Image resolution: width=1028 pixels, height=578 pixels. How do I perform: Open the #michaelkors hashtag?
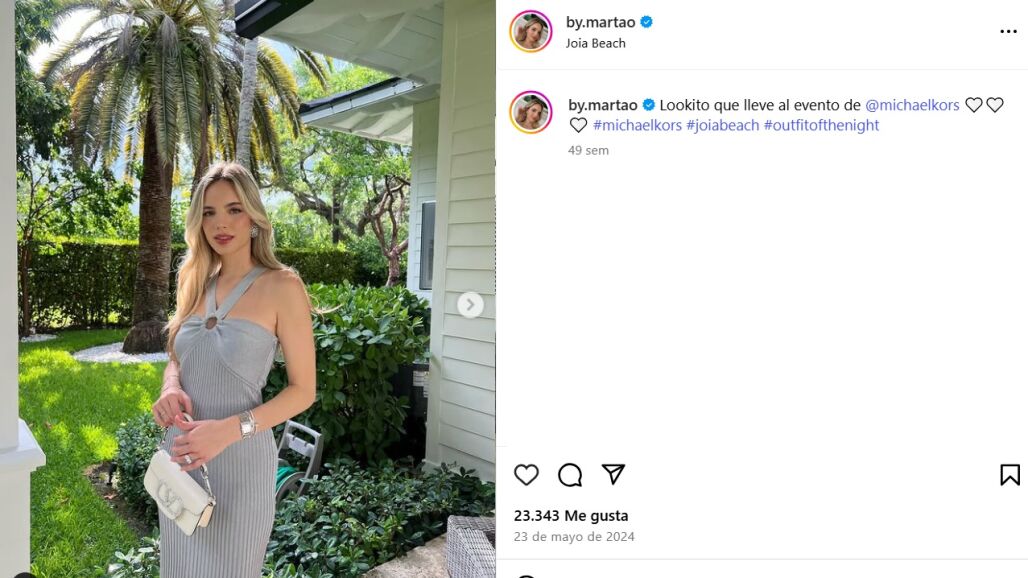pyautogui.click(x=637, y=125)
